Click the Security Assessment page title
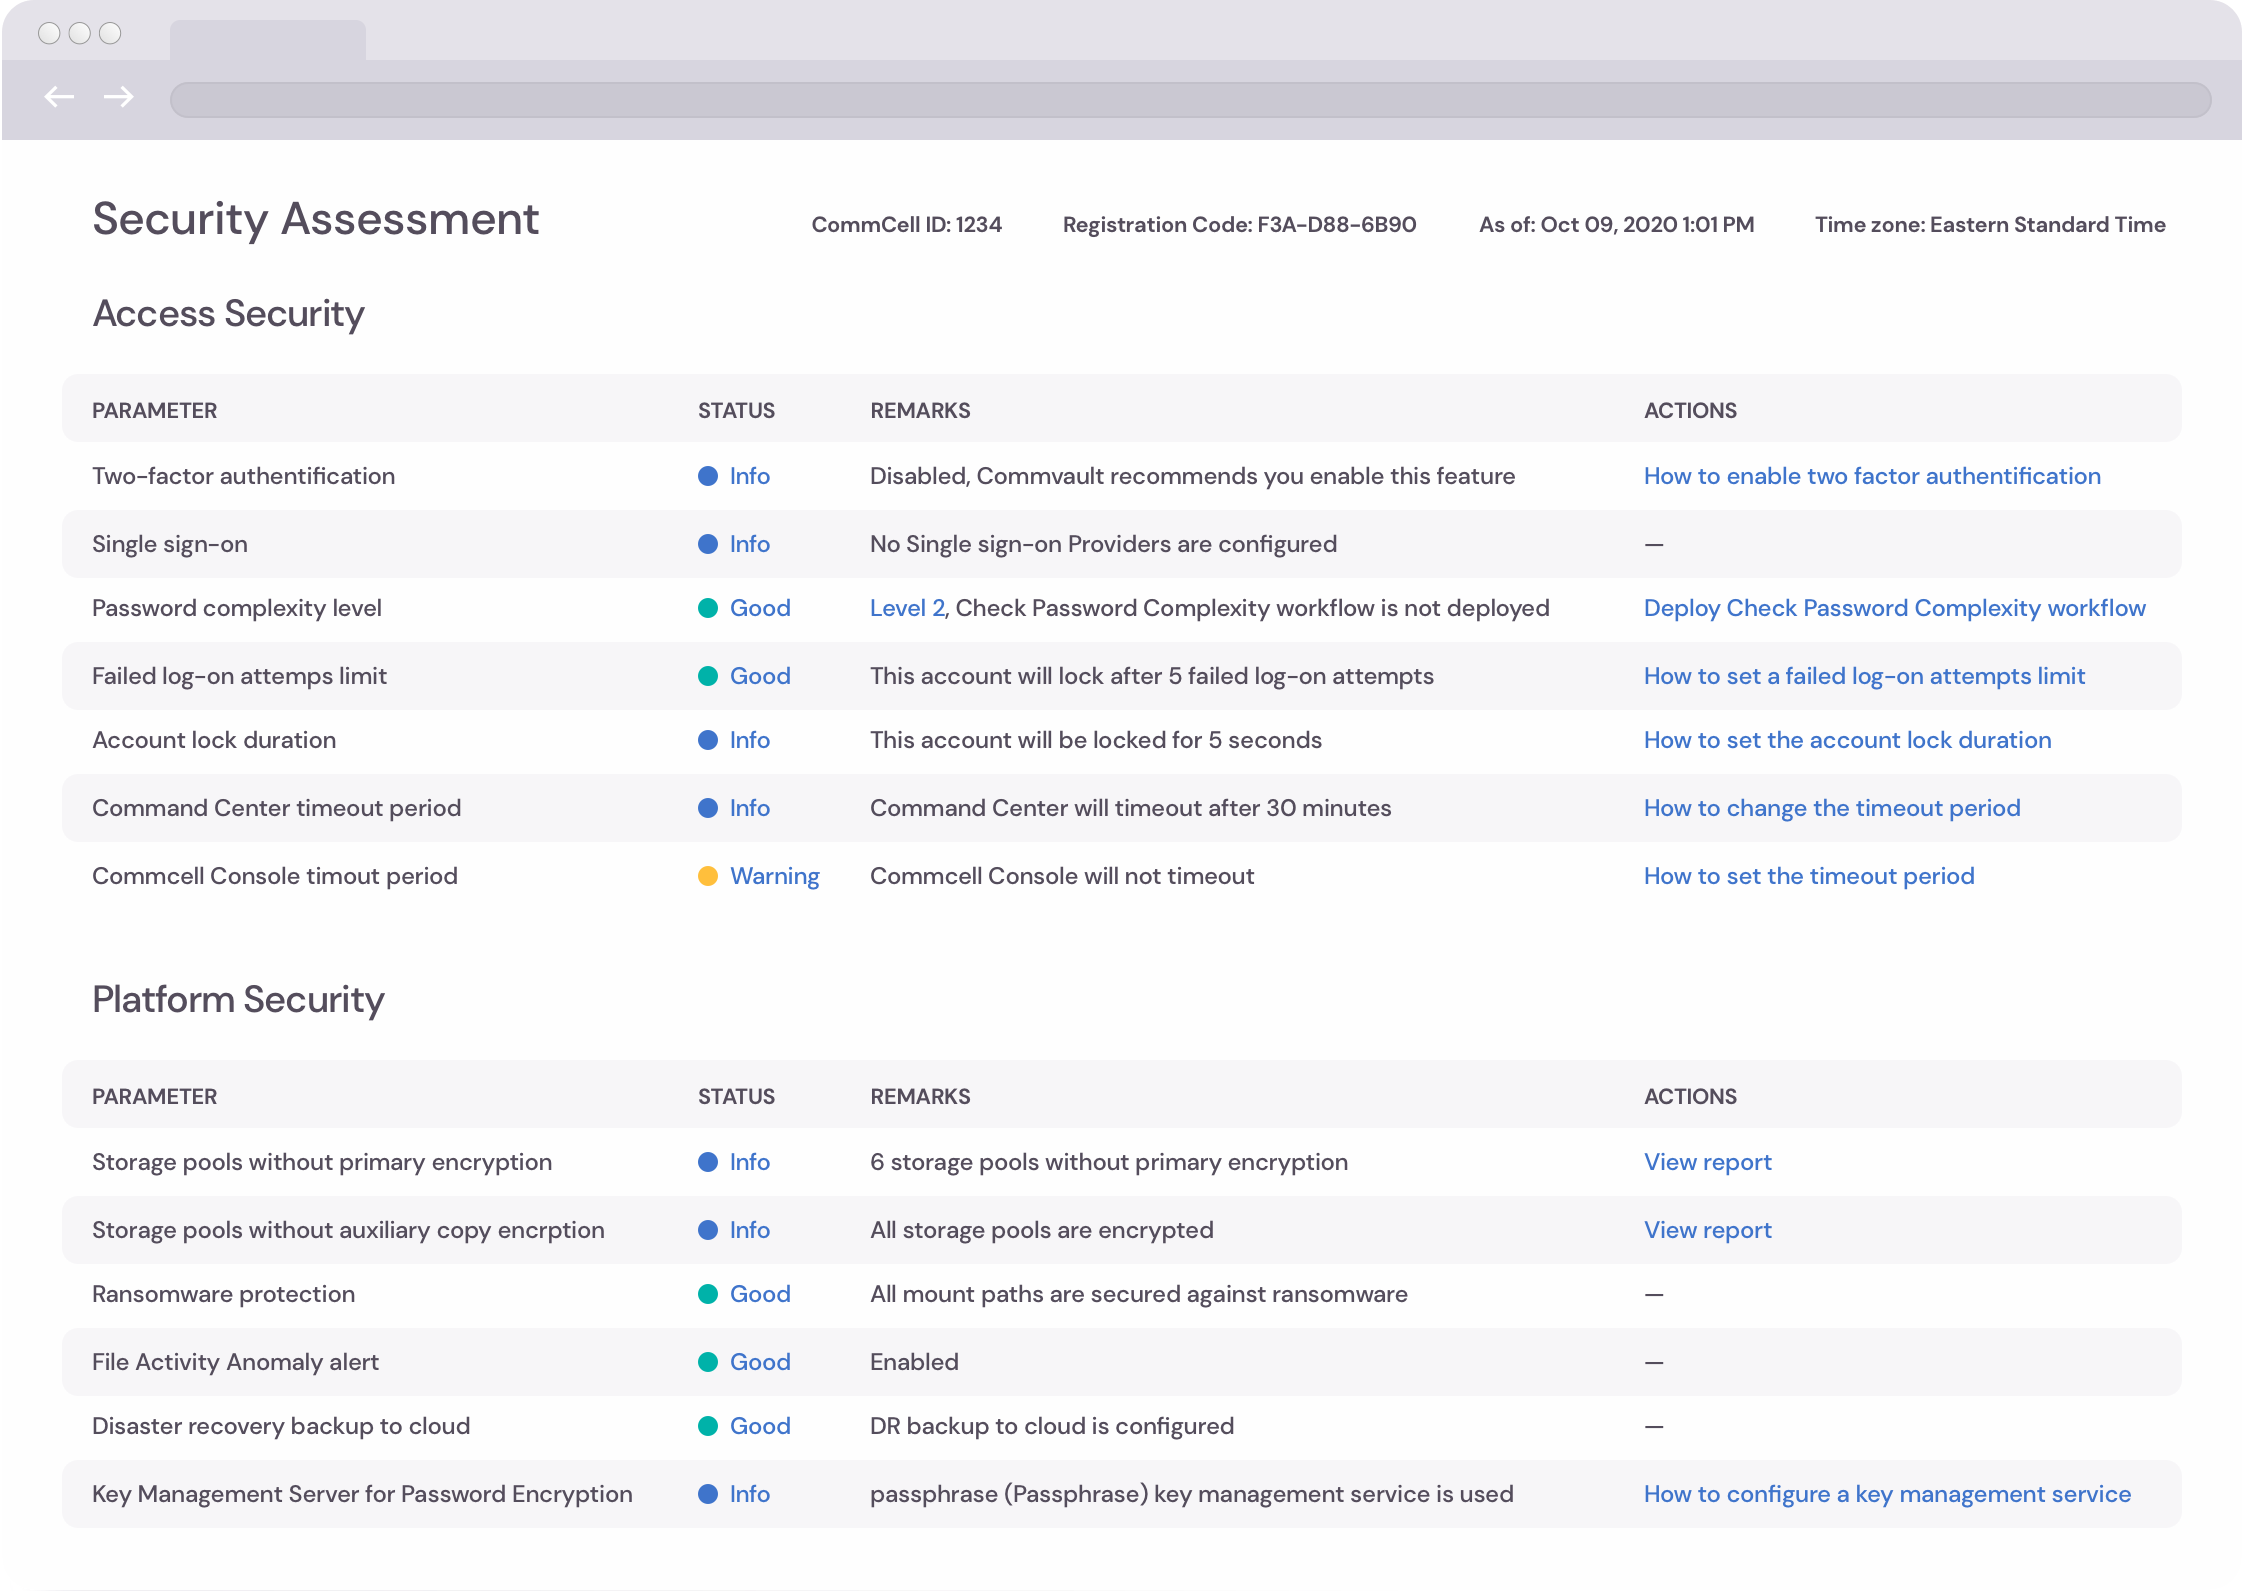The width and height of the screenshot is (2242, 1591). point(316,219)
